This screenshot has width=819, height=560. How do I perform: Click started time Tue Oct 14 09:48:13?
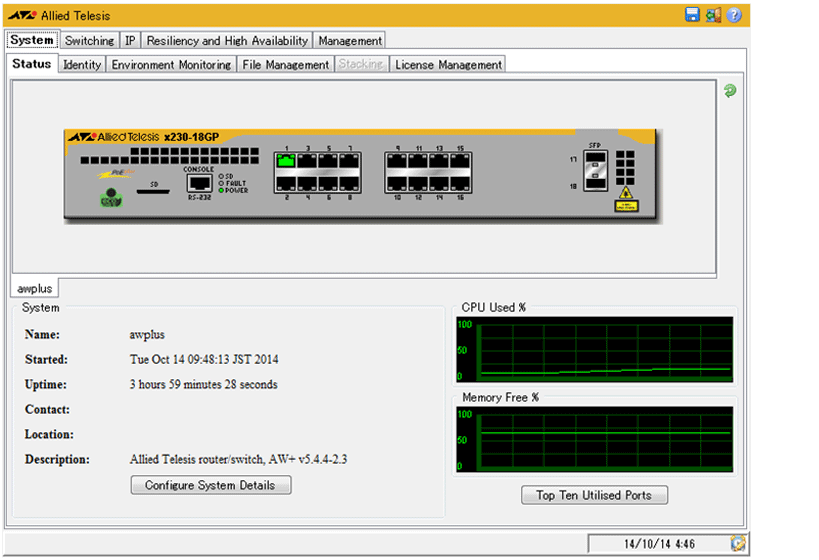(x=204, y=359)
